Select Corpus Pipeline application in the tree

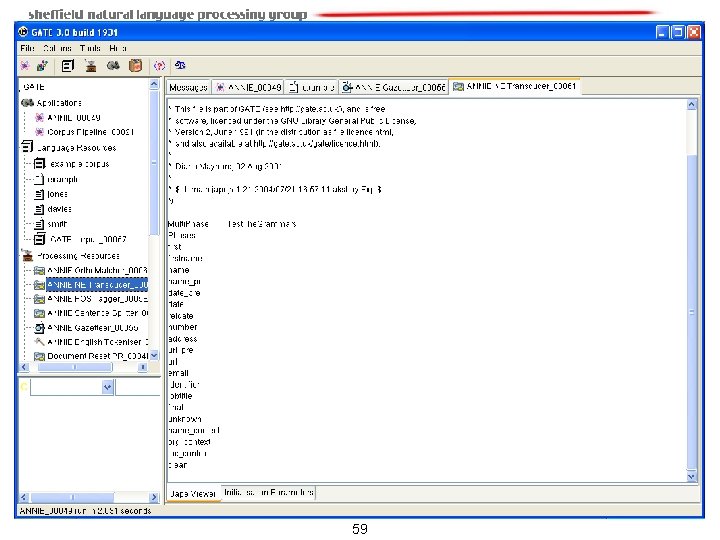(x=90, y=132)
